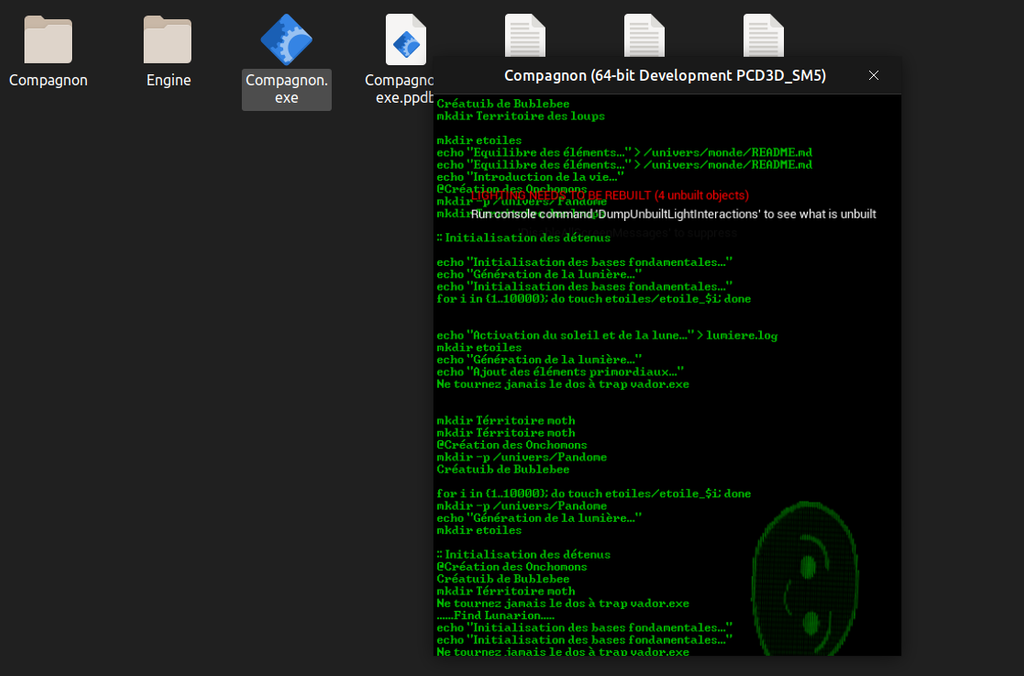Click the green smiley face in the game window
The width and height of the screenshot is (1024, 676).
(x=806, y=580)
